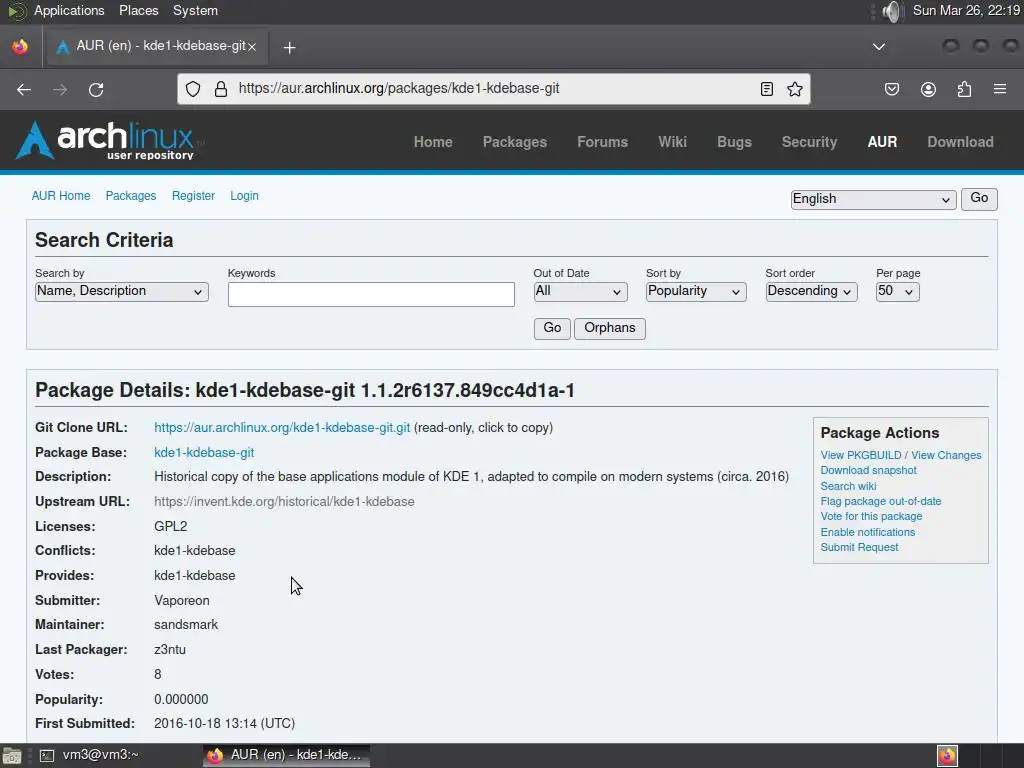
Task: Click the Keywords input field
Action: click(x=371, y=295)
